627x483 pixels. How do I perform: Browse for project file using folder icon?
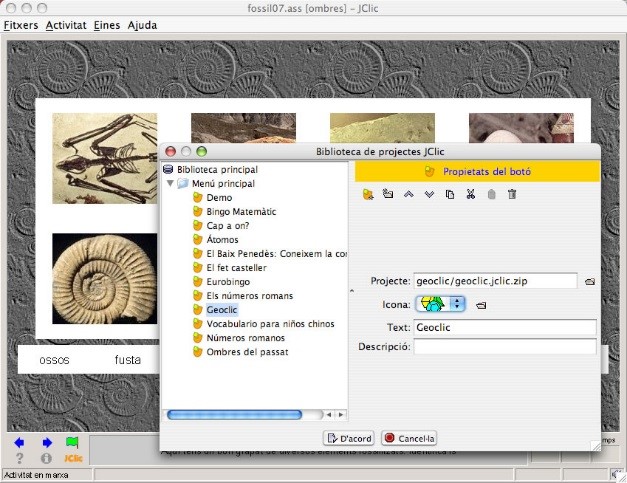[590, 282]
